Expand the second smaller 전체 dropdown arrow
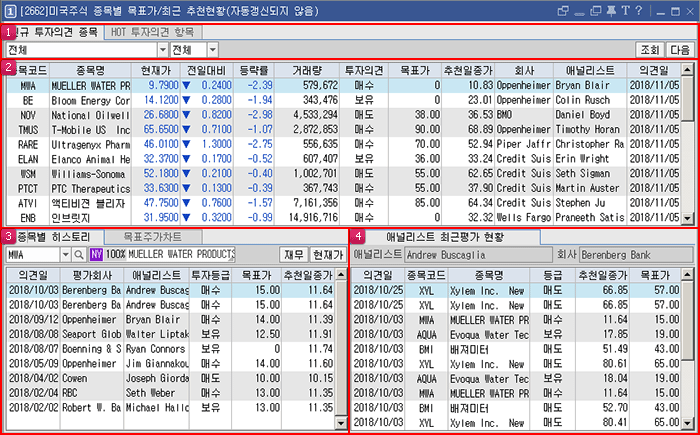 [x=212, y=50]
